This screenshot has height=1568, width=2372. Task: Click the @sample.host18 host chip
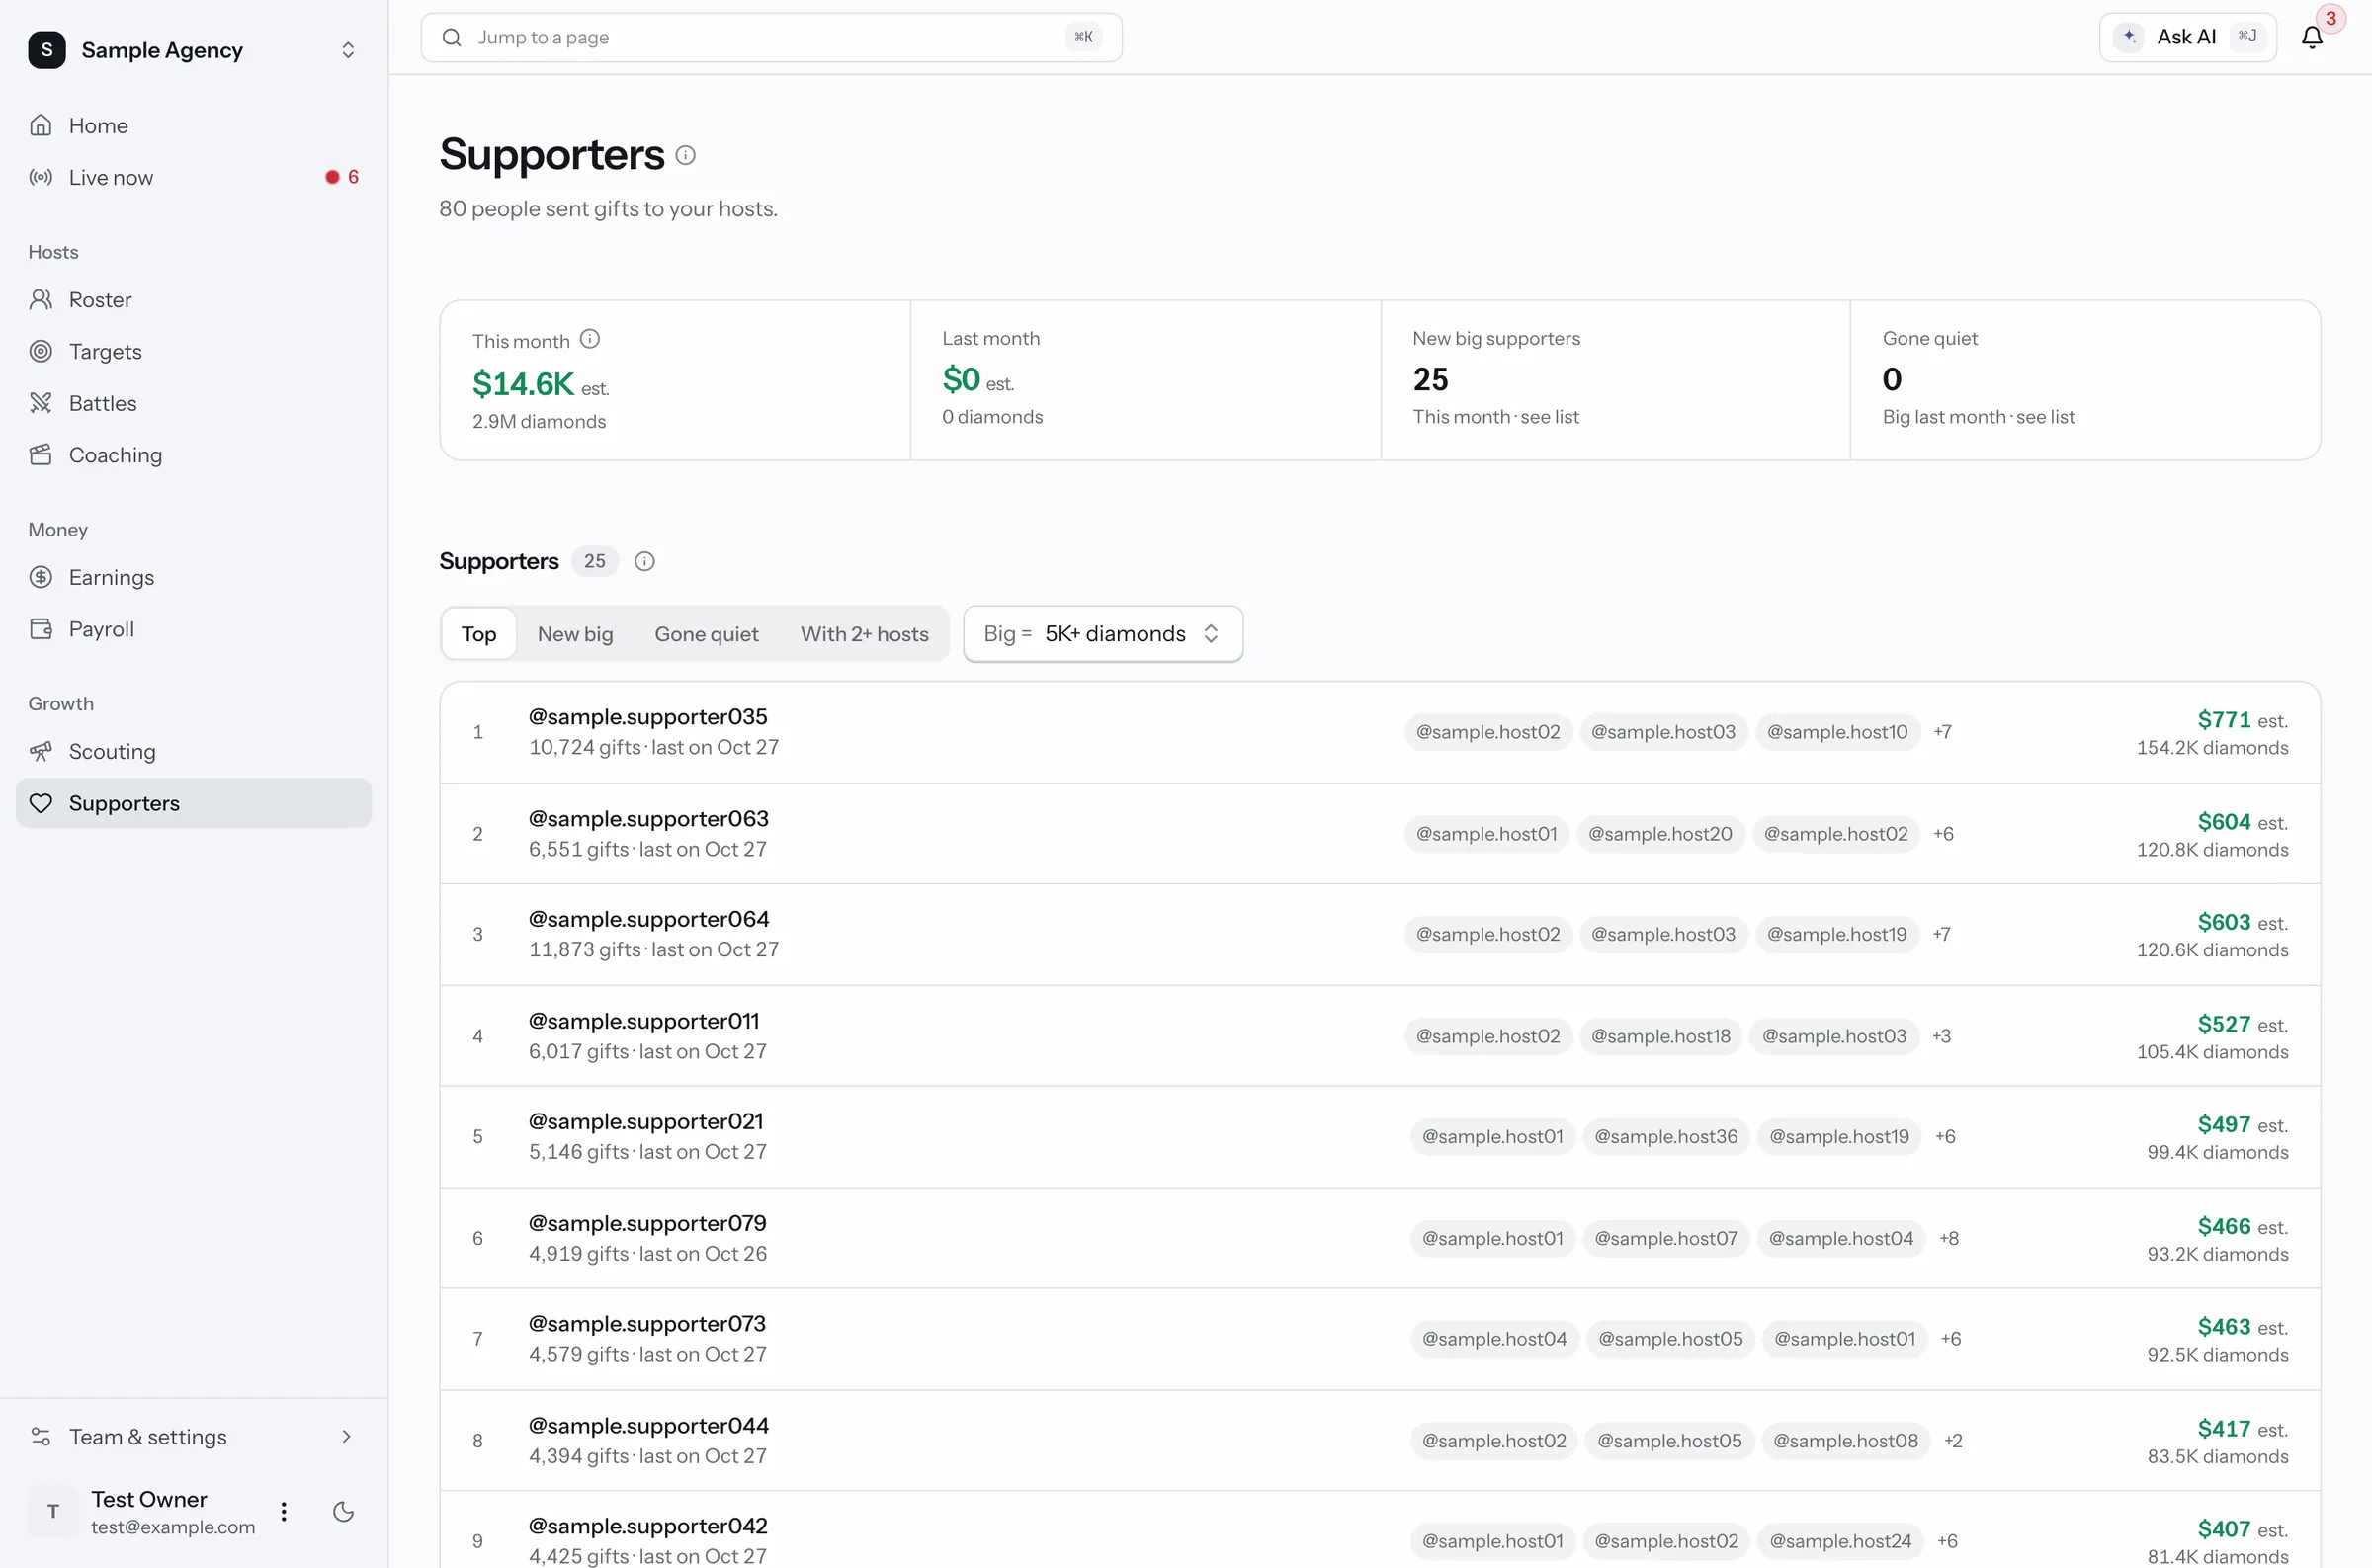click(1660, 1036)
